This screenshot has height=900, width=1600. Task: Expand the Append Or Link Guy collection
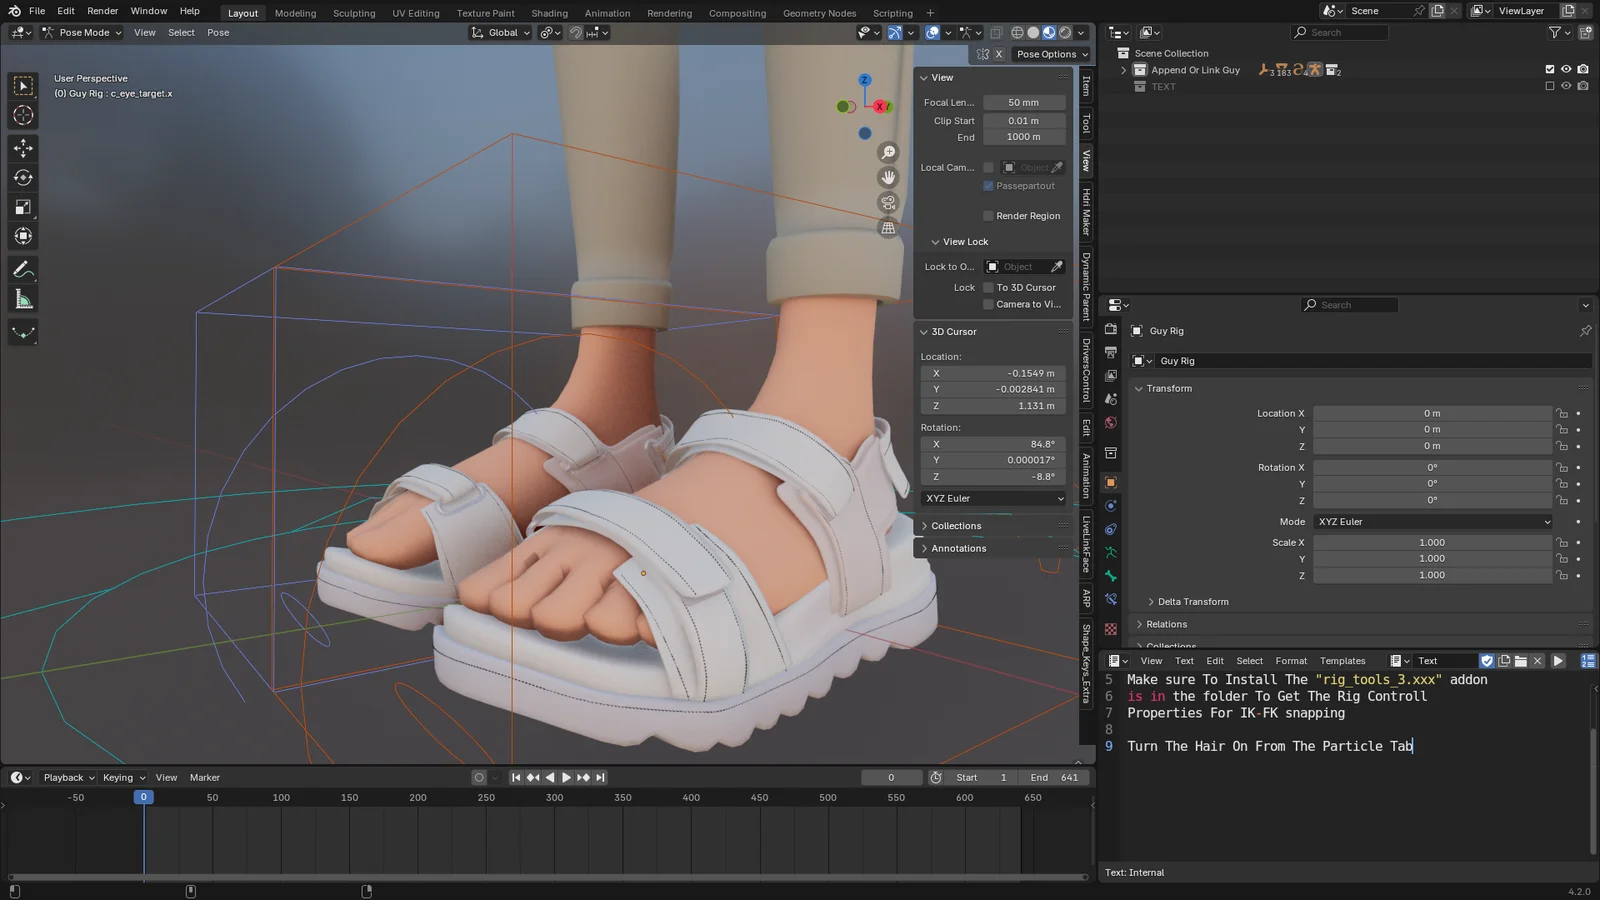point(1123,70)
